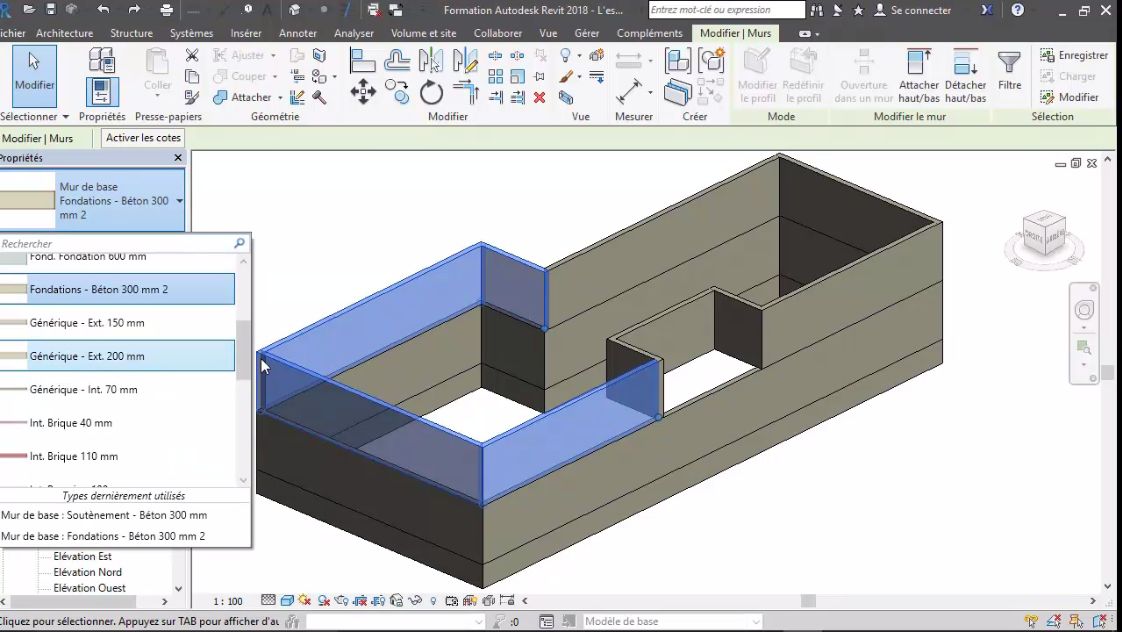Screen dimensions: 1122x632
Task: Toggle the Modifier selection tool
Action: pos(34,74)
